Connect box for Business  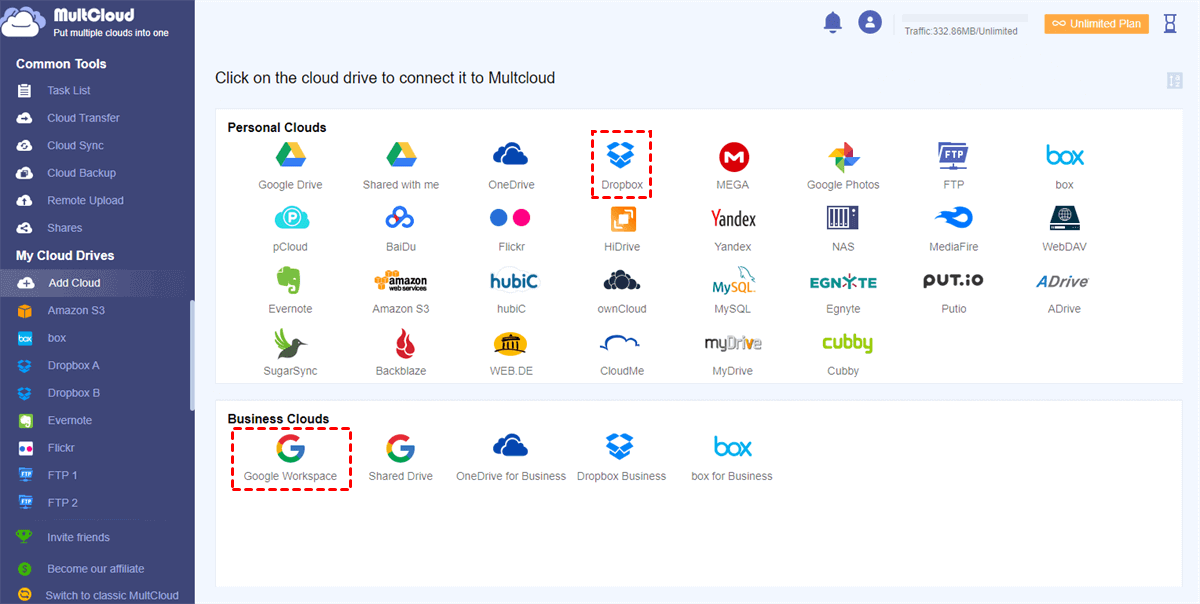click(732, 459)
